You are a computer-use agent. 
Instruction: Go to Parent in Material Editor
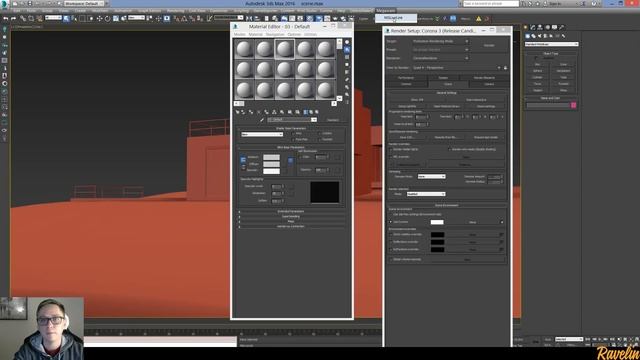pyautogui.click(x=311, y=112)
